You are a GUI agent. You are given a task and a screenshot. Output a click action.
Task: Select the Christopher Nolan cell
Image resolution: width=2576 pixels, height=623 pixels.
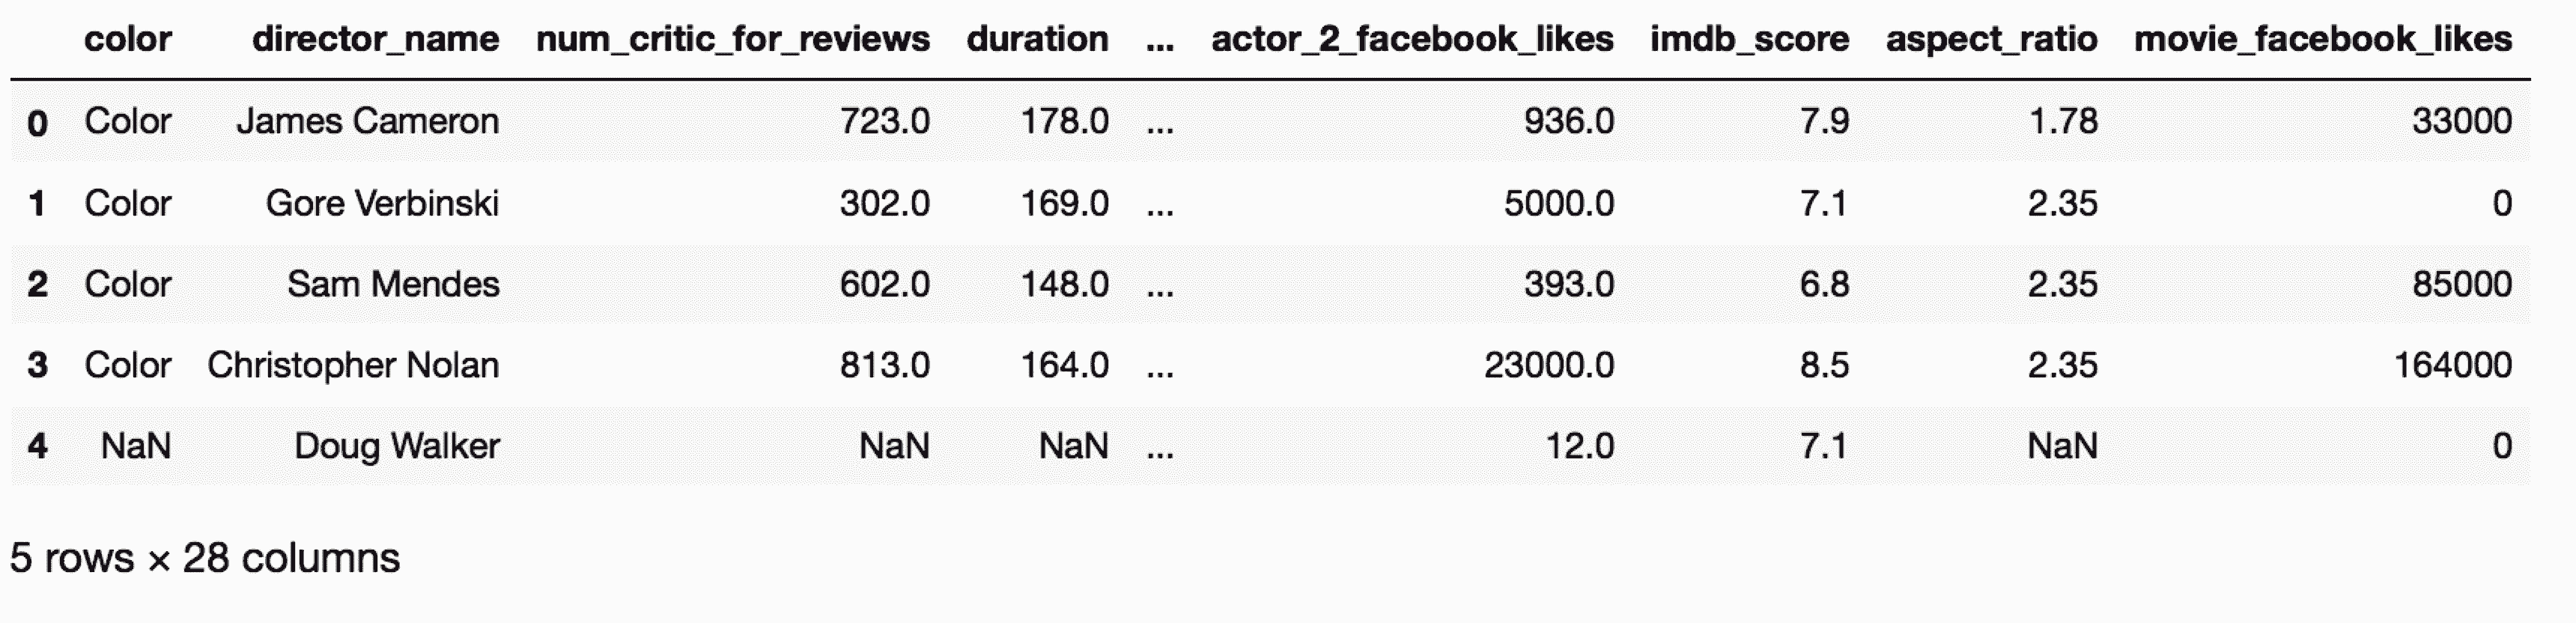[353, 365]
